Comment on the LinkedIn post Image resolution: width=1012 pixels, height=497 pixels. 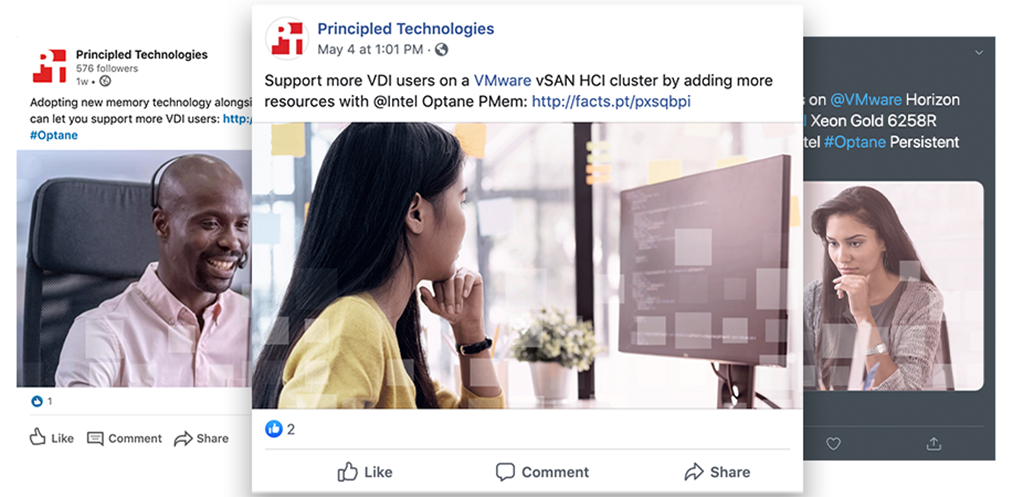[125, 438]
